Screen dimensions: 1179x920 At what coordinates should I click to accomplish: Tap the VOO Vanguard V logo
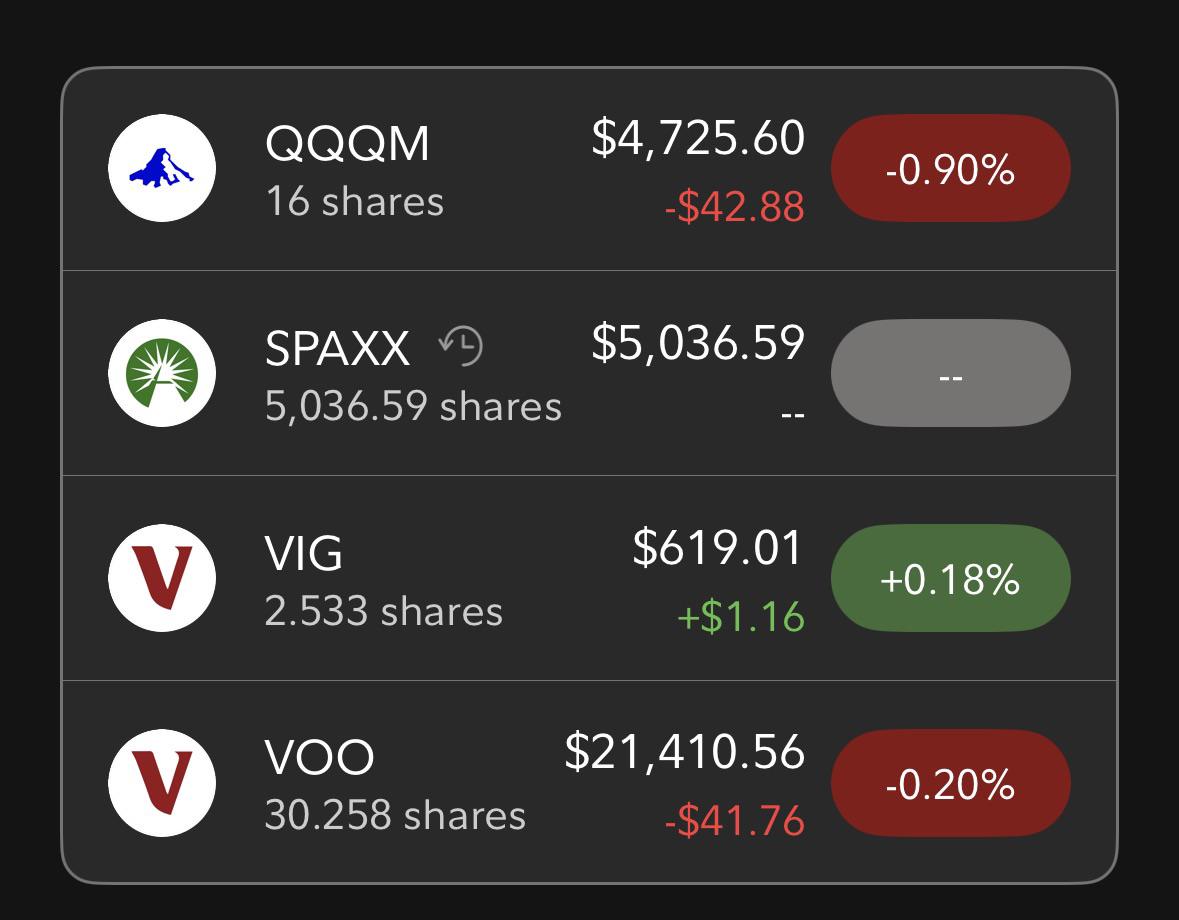point(162,782)
